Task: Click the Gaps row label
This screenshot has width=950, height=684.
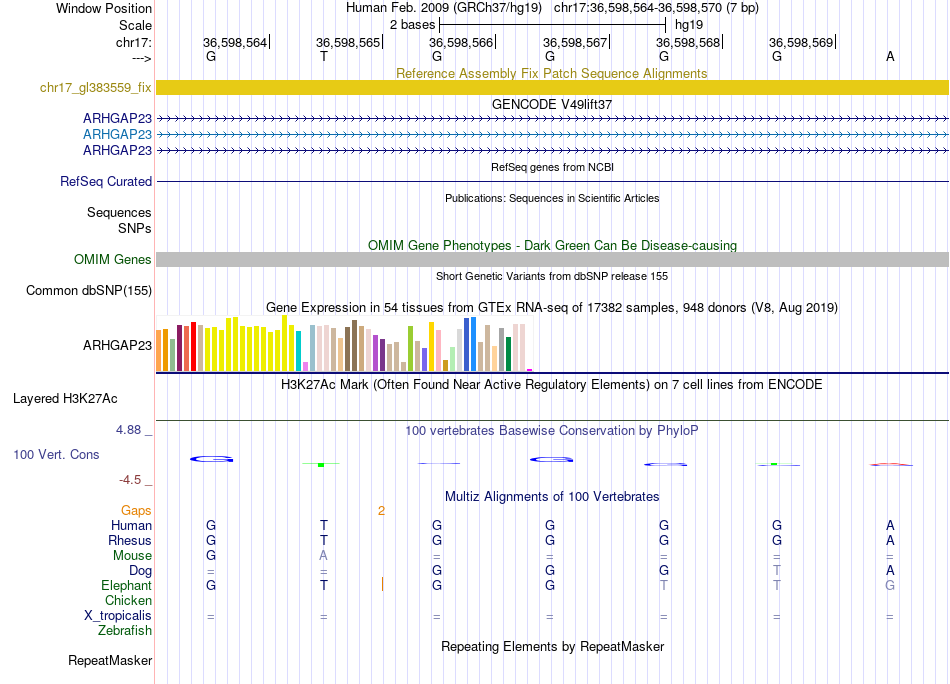Action: pos(136,511)
